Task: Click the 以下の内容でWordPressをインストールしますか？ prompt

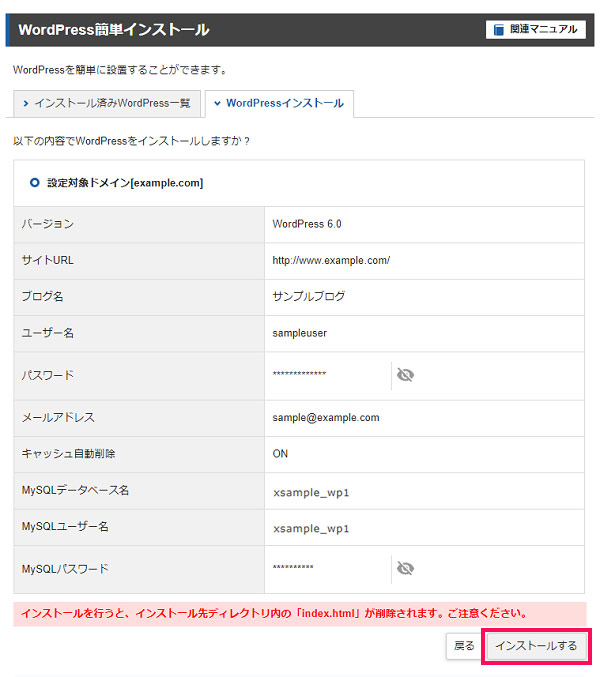Action: click(x=132, y=141)
